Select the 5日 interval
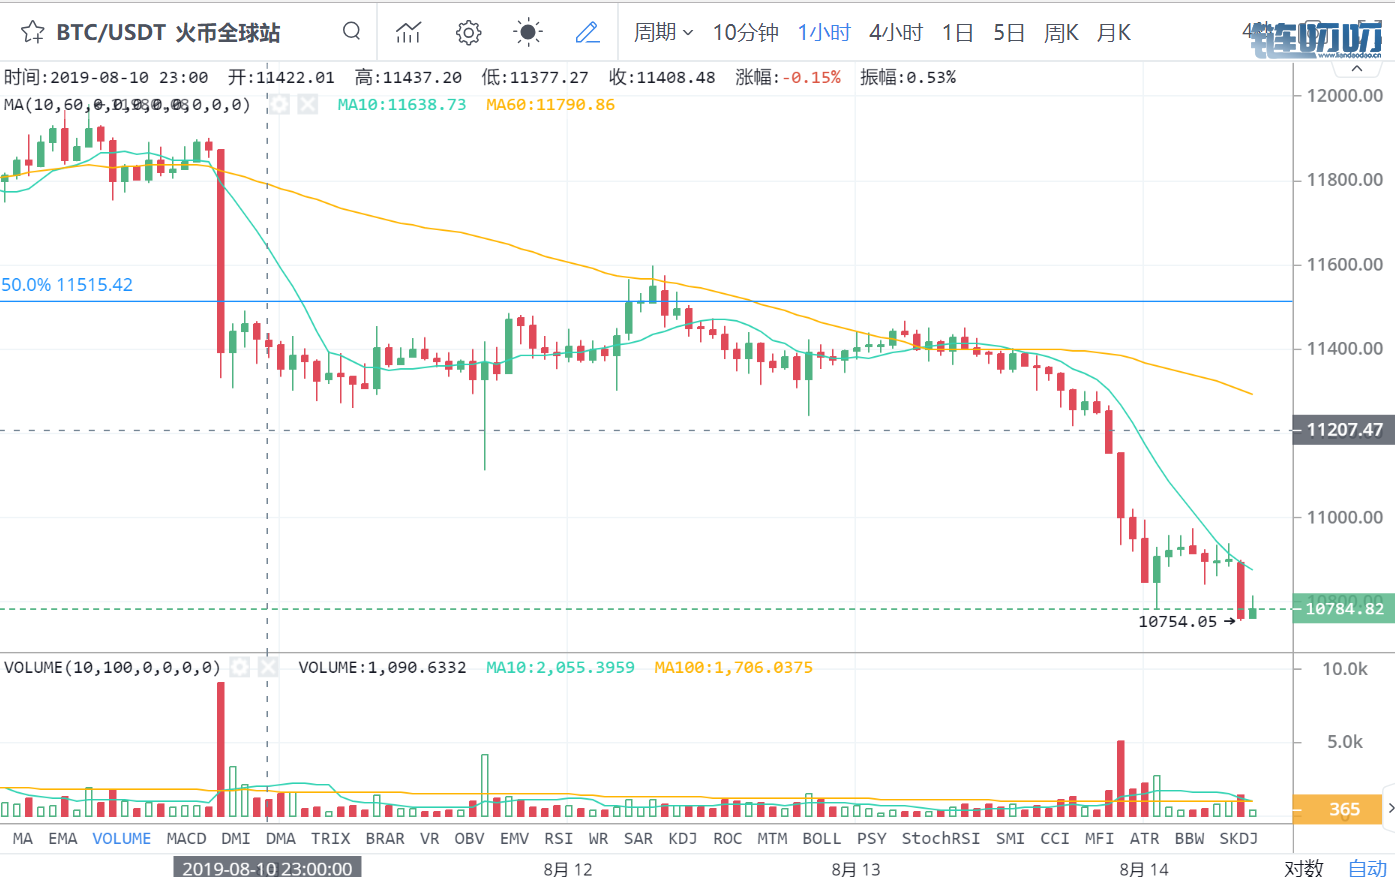Image resolution: width=1395 pixels, height=877 pixels. click(1009, 32)
